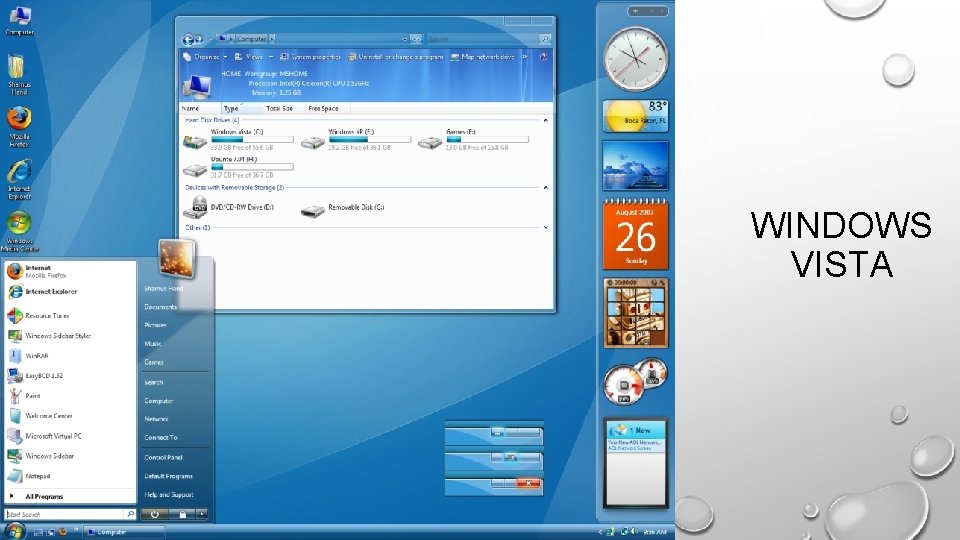Click Computer taskbar button
Viewport: 960px width, 540px height.
point(124,532)
